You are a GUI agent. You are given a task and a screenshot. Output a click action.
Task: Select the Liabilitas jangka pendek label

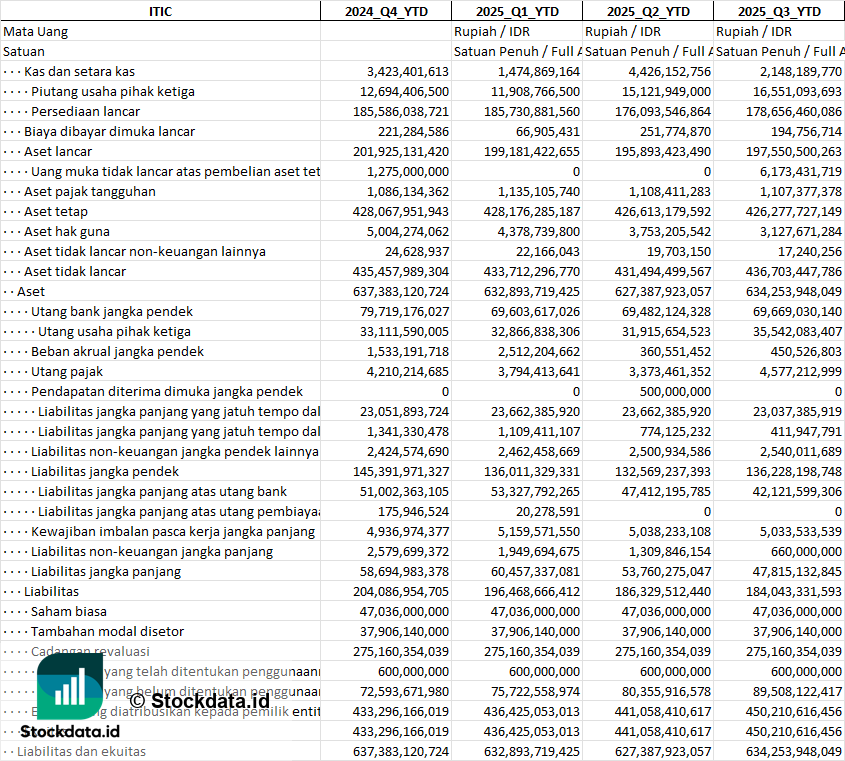pos(105,470)
